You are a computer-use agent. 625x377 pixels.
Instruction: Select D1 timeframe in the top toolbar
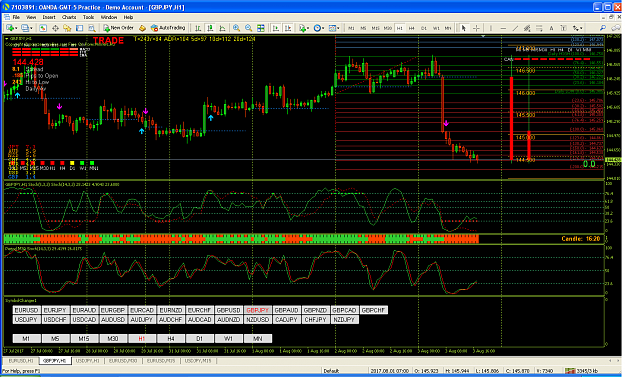[424, 28]
